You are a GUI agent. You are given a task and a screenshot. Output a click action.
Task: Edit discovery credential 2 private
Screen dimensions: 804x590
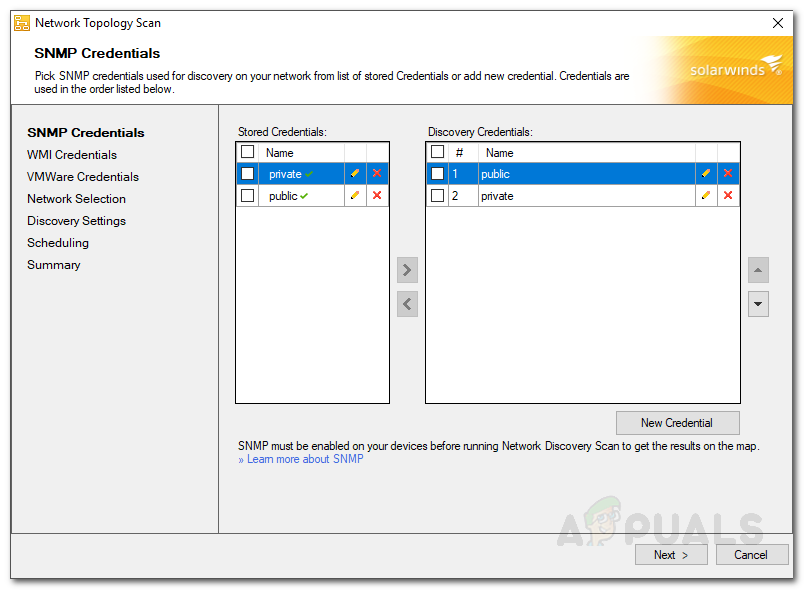point(706,195)
